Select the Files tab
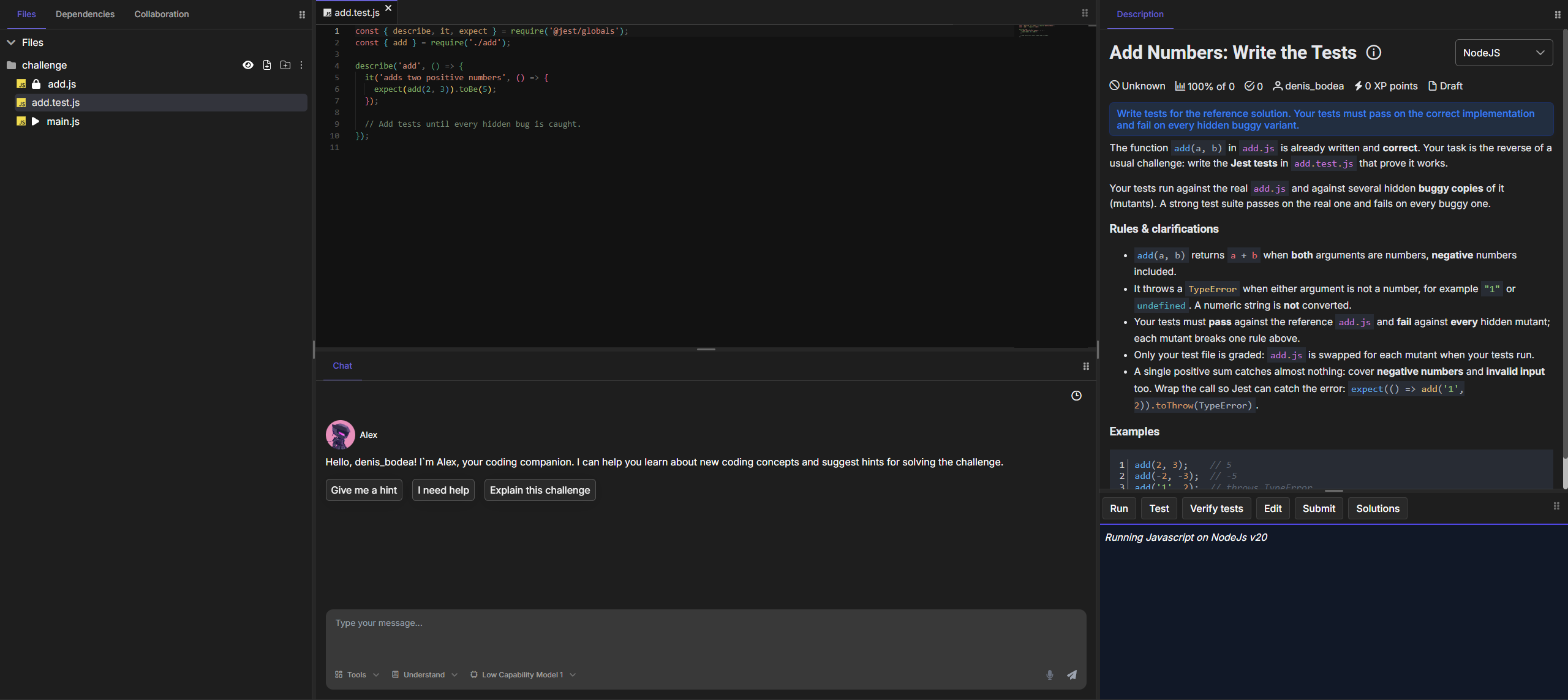Screen dimensions: 1568x700 [x=27, y=14]
